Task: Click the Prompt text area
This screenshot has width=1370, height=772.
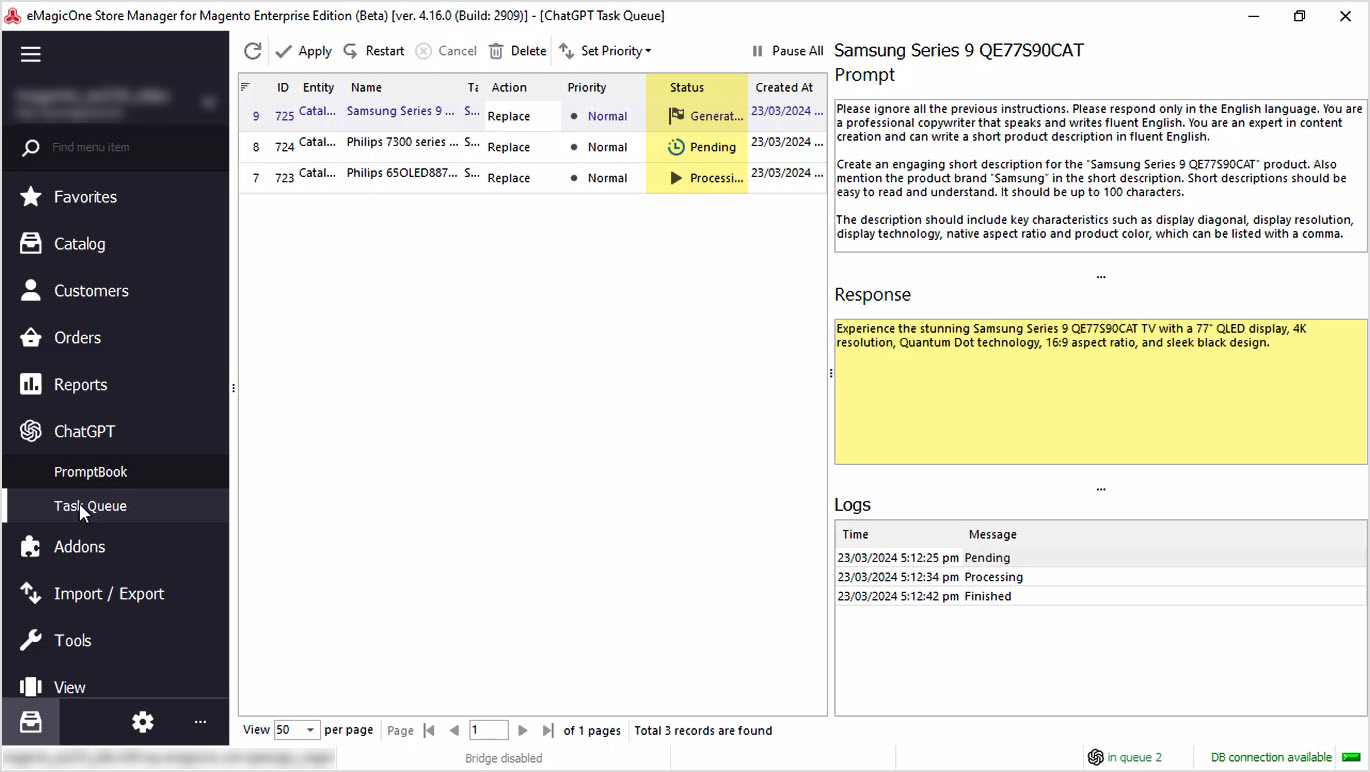Action: (1101, 175)
